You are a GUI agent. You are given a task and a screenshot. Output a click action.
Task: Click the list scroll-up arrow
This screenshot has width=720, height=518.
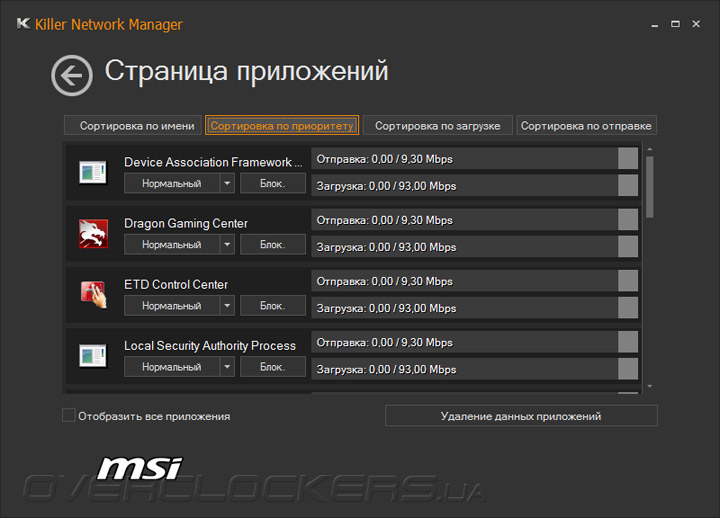649,150
